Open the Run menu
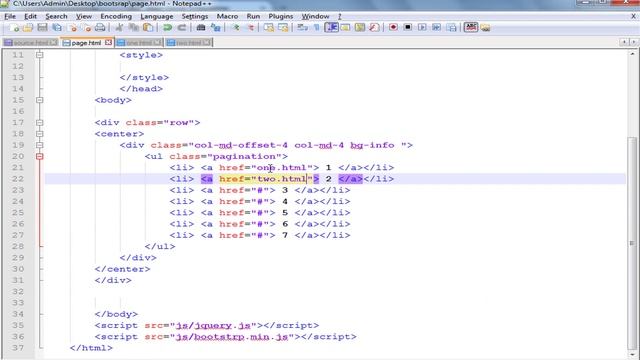This screenshot has width=640, height=360. coord(253,16)
